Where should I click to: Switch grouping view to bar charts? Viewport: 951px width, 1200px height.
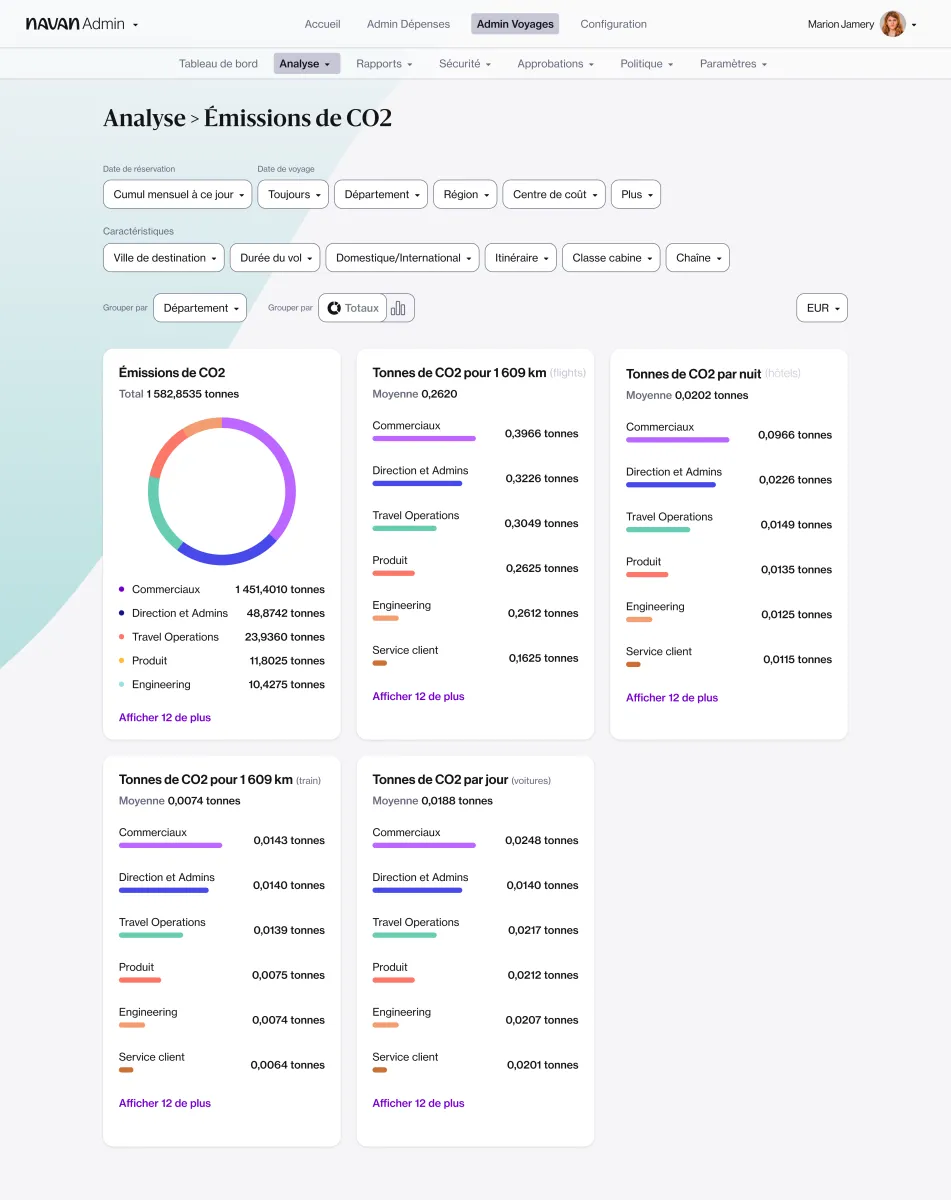pyautogui.click(x=398, y=308)
